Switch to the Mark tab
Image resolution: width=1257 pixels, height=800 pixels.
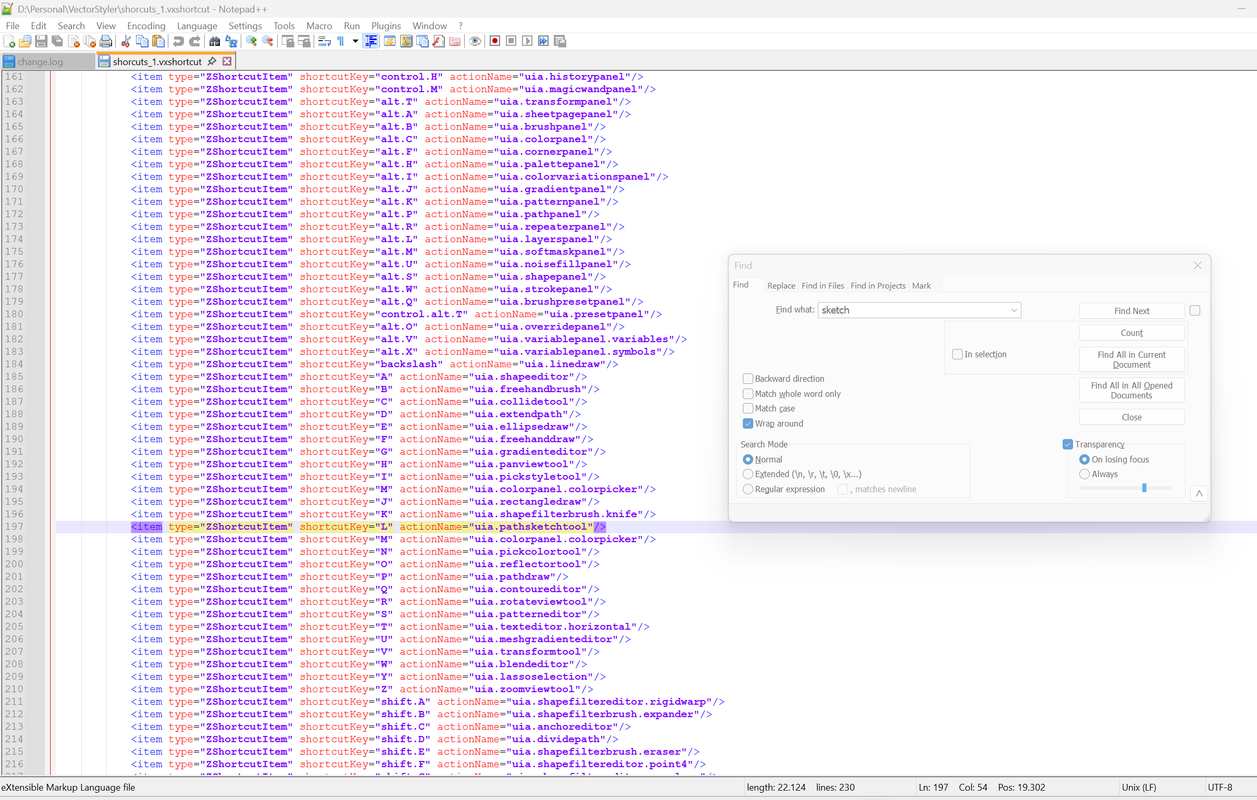921,286
